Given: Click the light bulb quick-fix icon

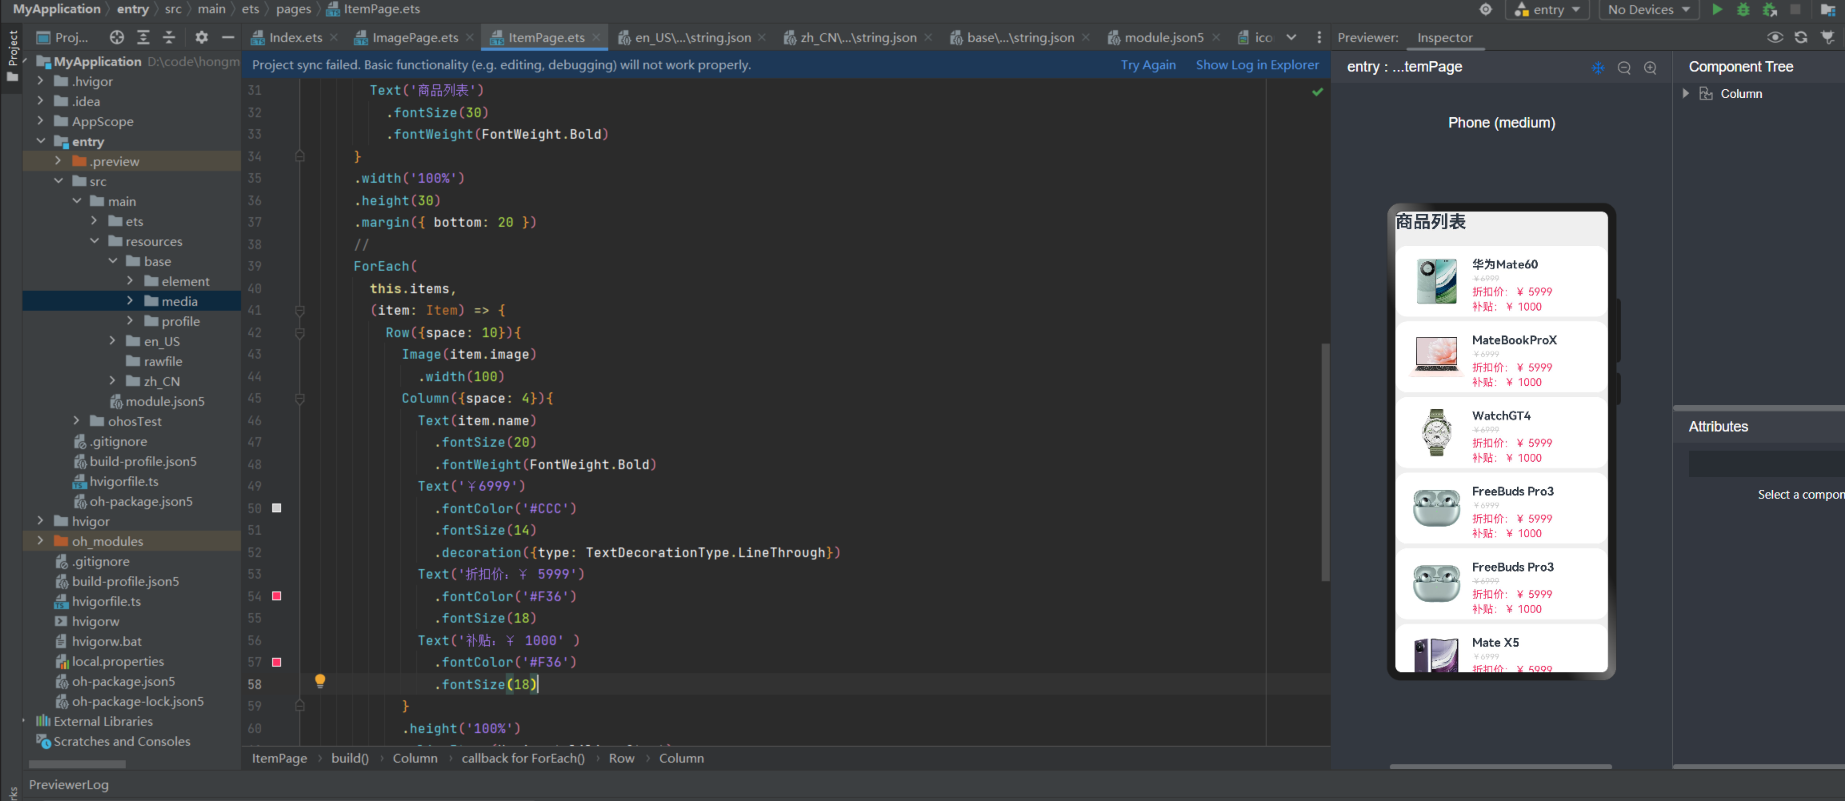Looking at the screenshot, I should click(320, 681).
